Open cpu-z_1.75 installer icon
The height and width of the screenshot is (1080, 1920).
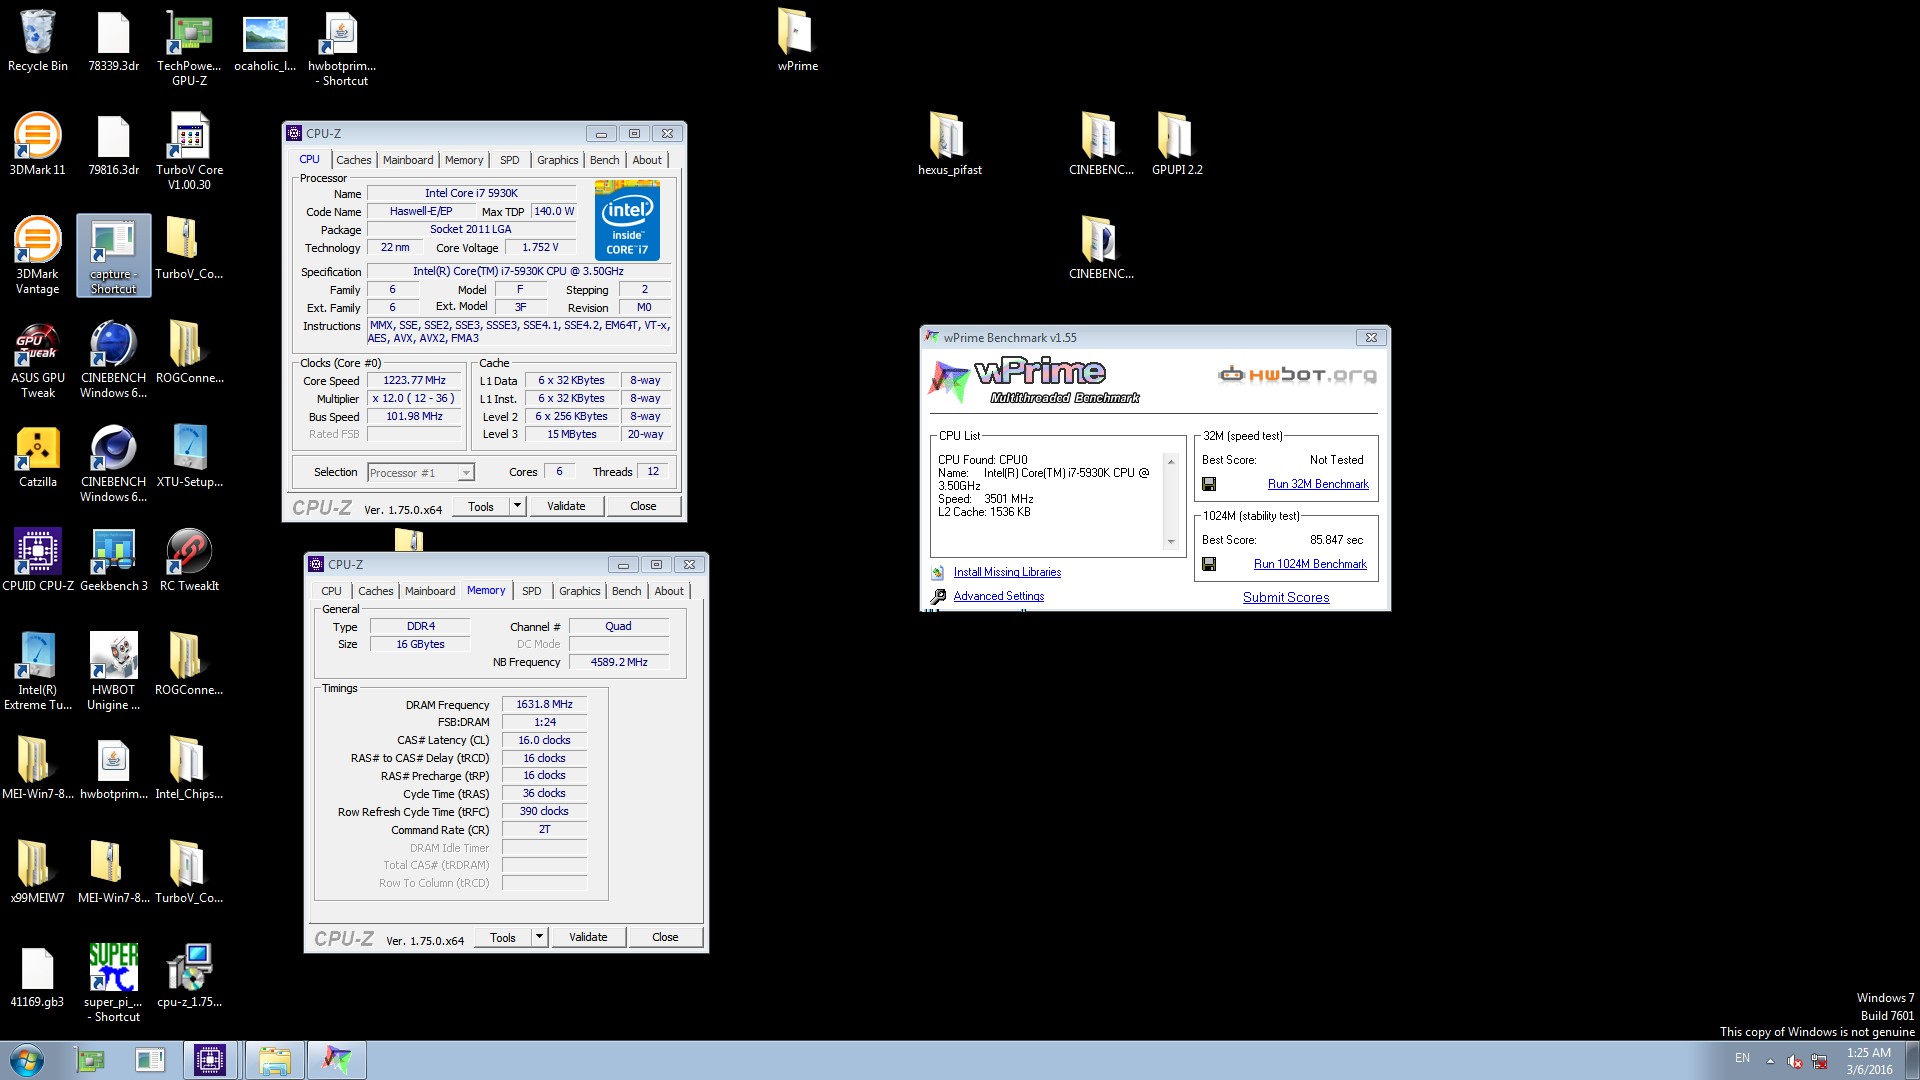[189, 976]
